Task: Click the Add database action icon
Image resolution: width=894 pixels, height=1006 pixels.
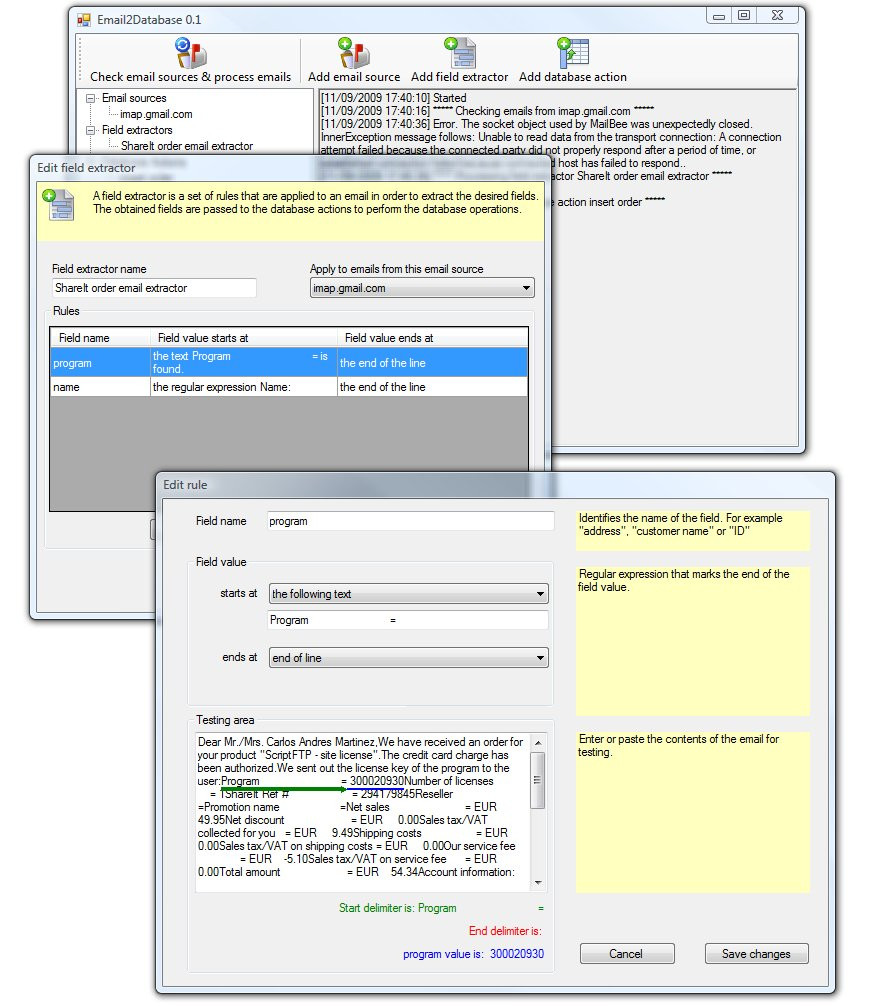Action: click(573, 53)
